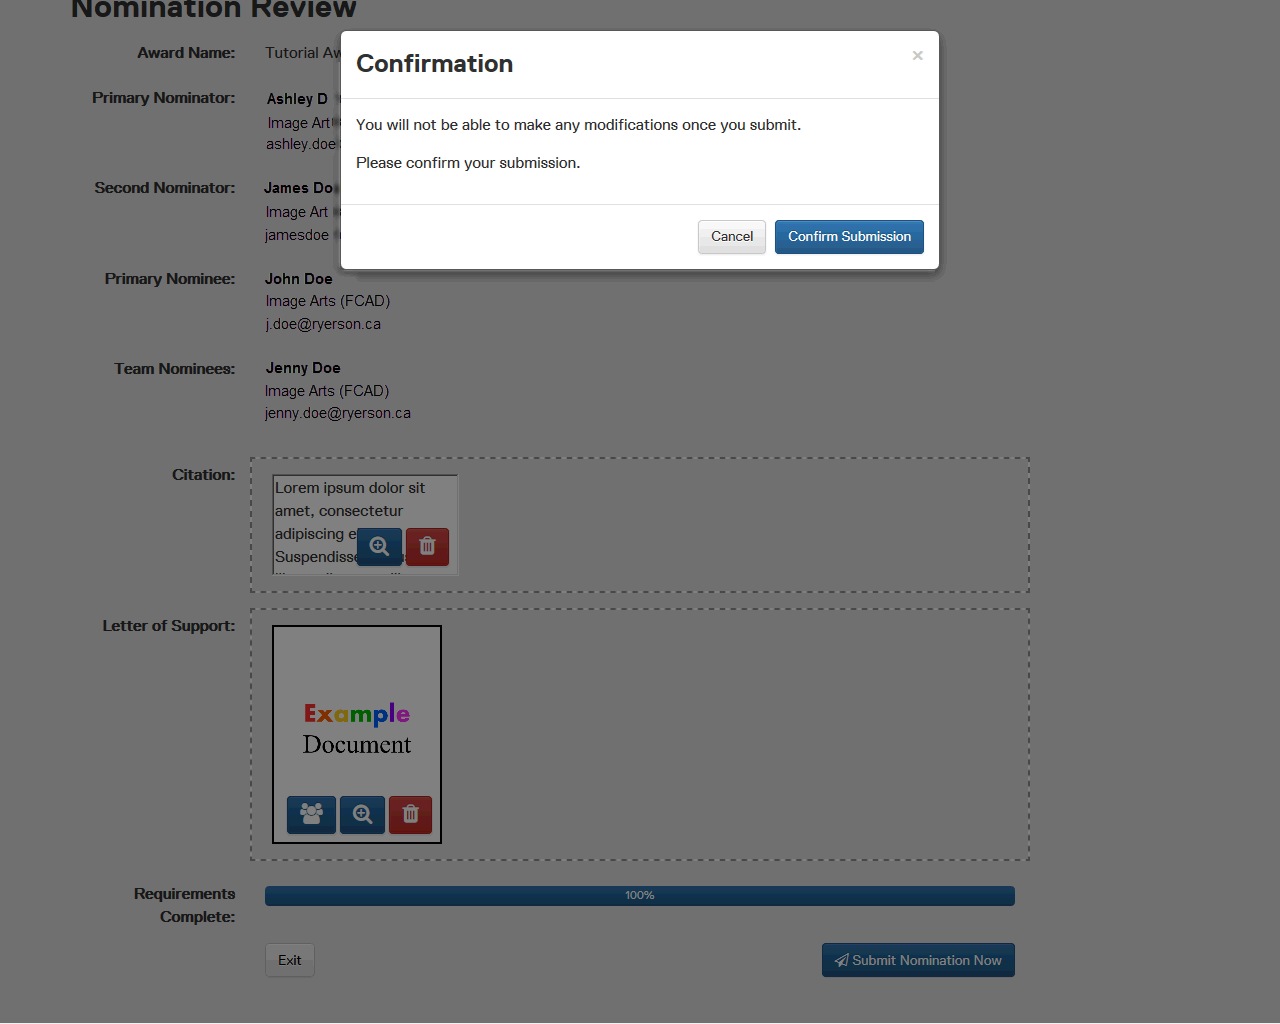Select the Primary Nominee name John Doe
Screen dimensions: 1280x1024
299,279
